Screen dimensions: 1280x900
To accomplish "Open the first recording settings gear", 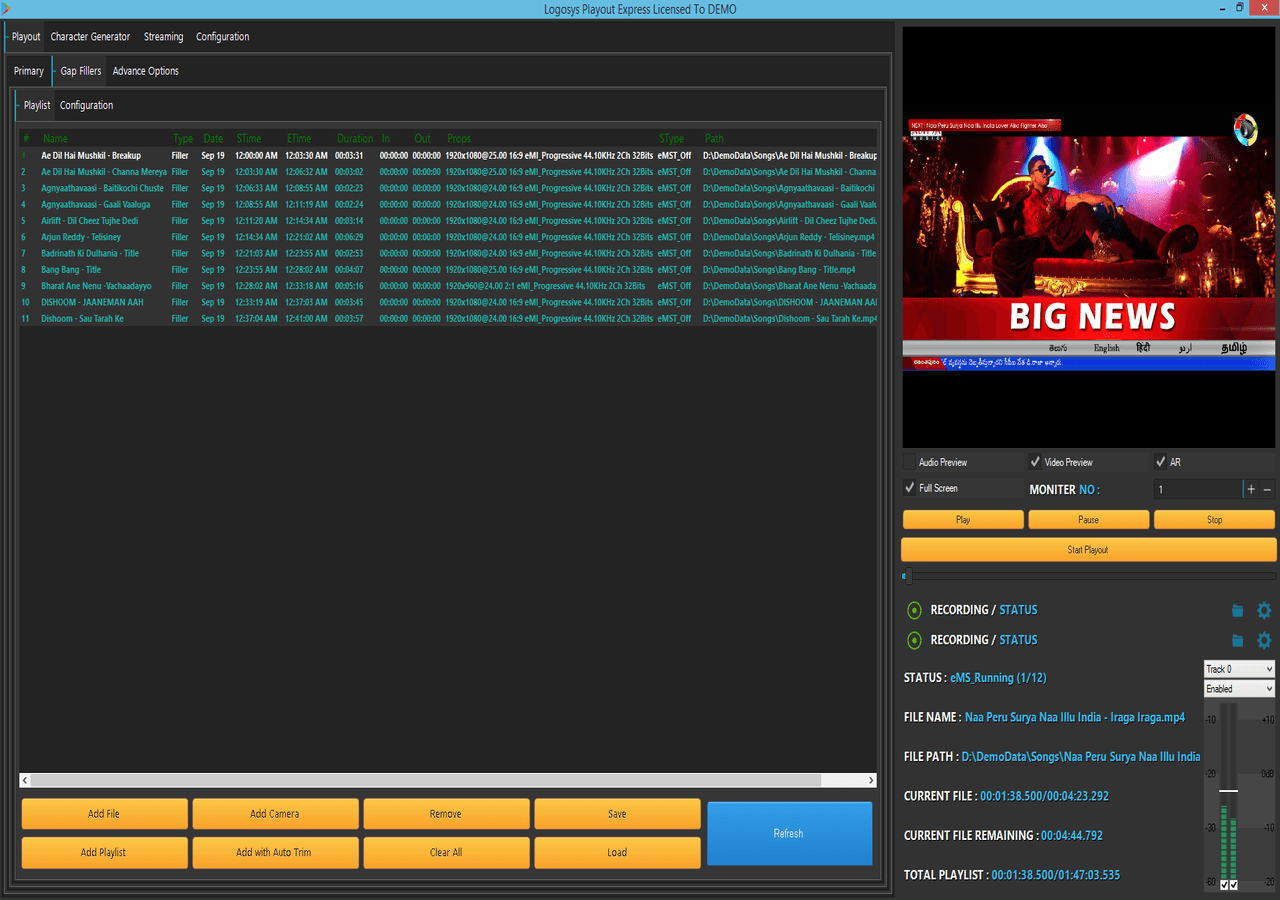I will coord(1264,610).
